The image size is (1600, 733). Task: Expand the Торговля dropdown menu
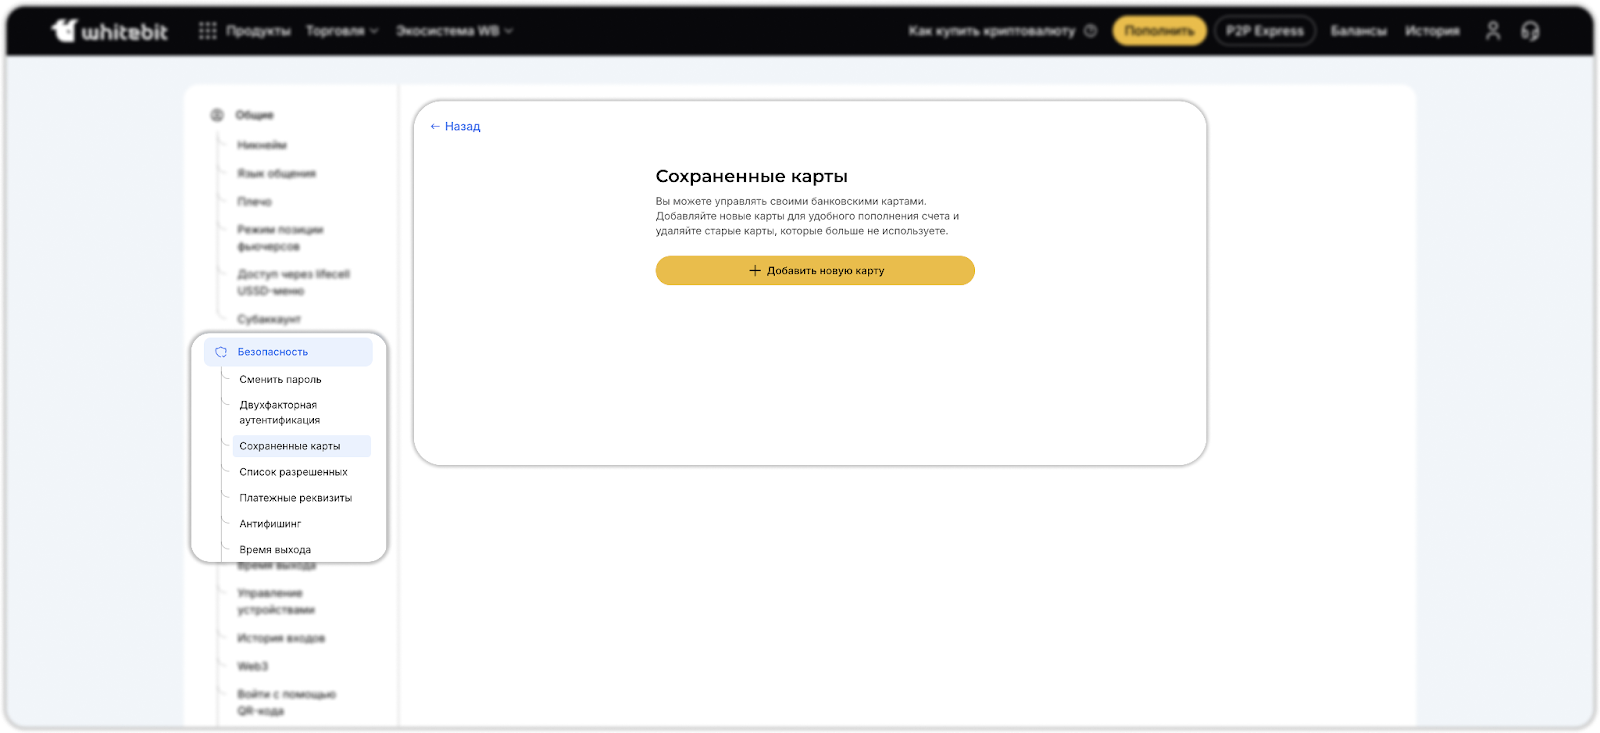pos(342,31)
